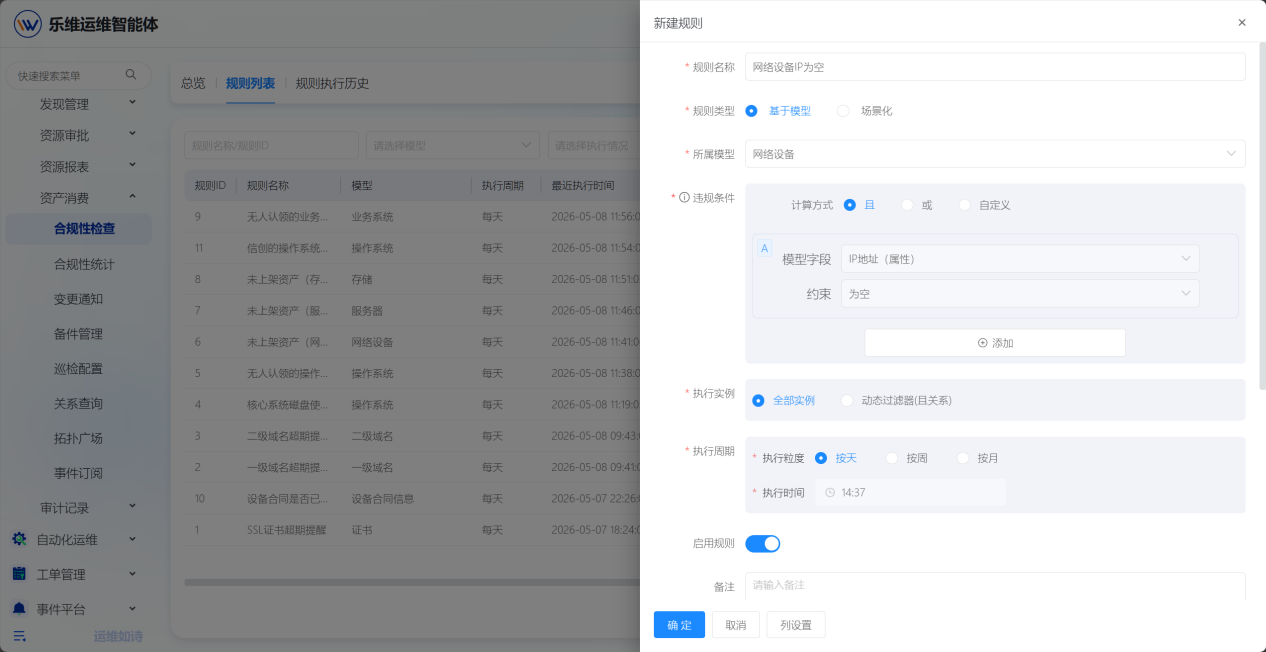Image resolution: width=1266 pixels, height=652 pixels.
Task: Click the 运维如诗 link at sidebar bottom
Action: (x=118, y=636)
